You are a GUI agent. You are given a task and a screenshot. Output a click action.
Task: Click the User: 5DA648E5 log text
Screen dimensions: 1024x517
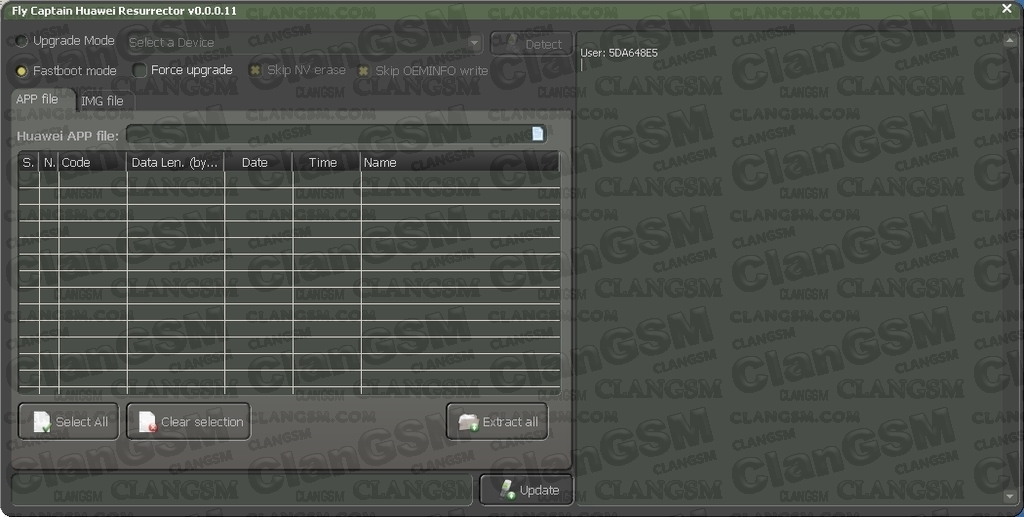pos(618,53)
